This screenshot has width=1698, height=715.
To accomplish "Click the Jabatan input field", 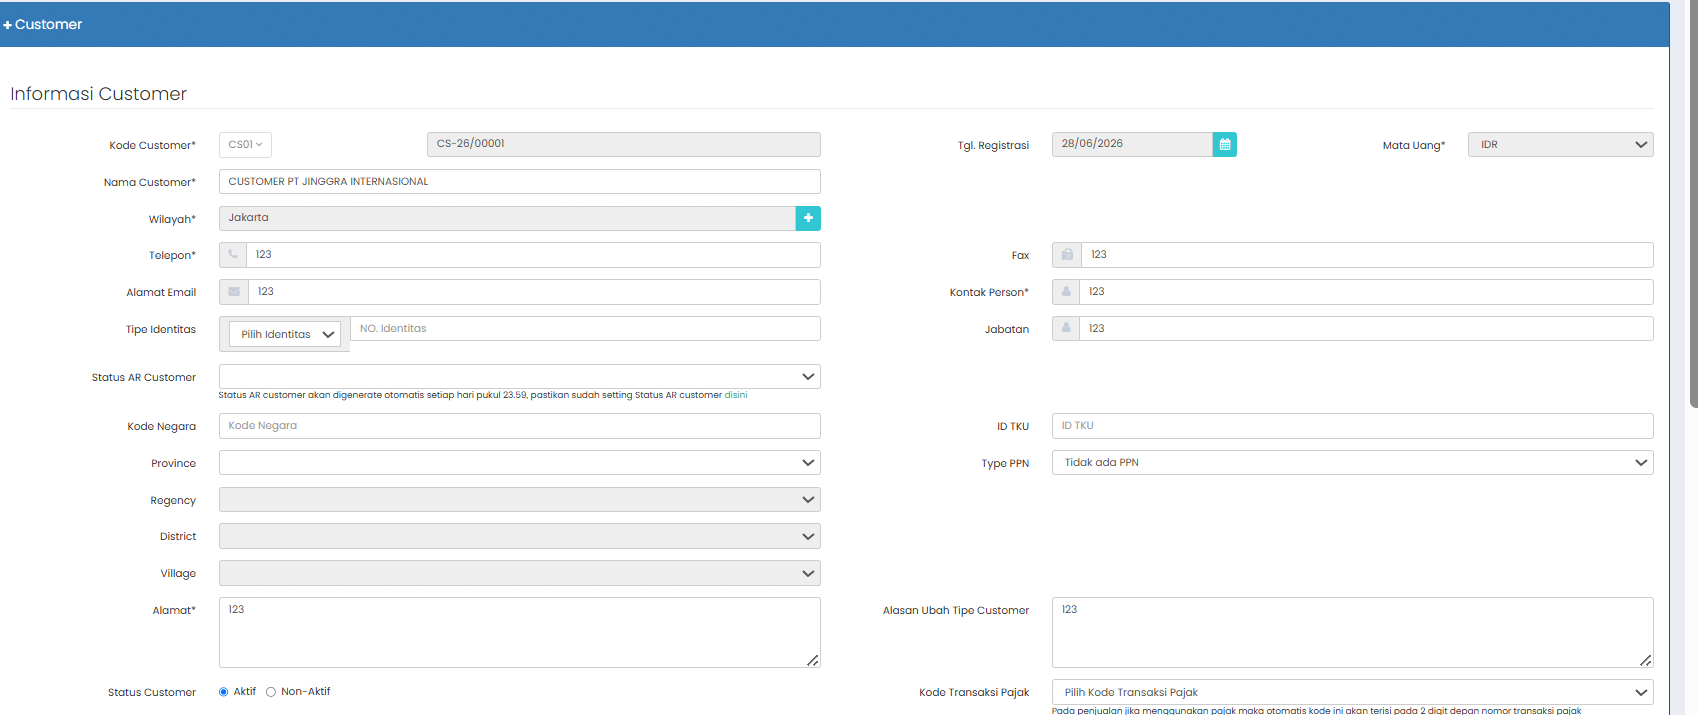I will 1366,329.
